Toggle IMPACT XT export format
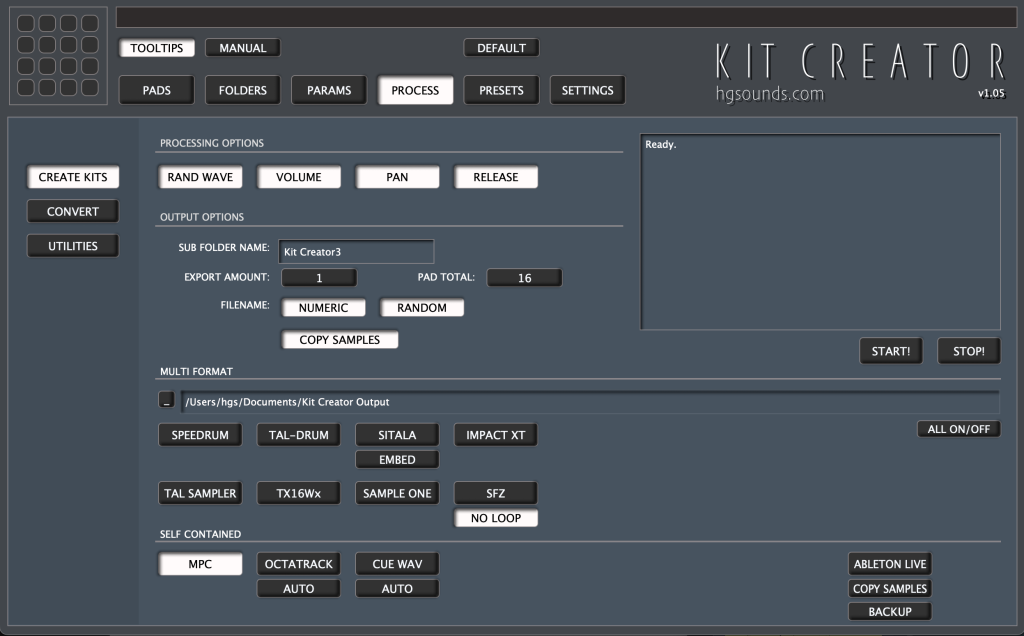This screenshot has height=636, width=1024. coord(496,435)
